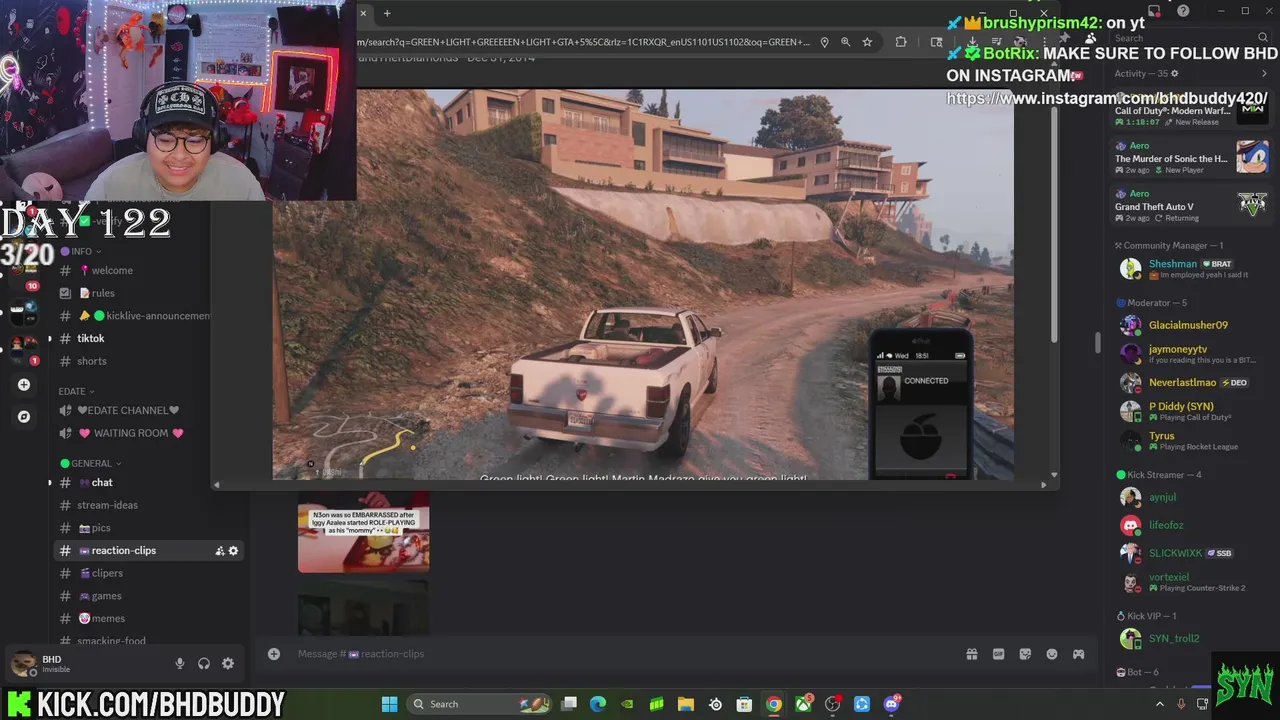Click Aero Grand Theft Auto V activity card
Viewport: 1280px width, 720px height.
pos(1192,206)
